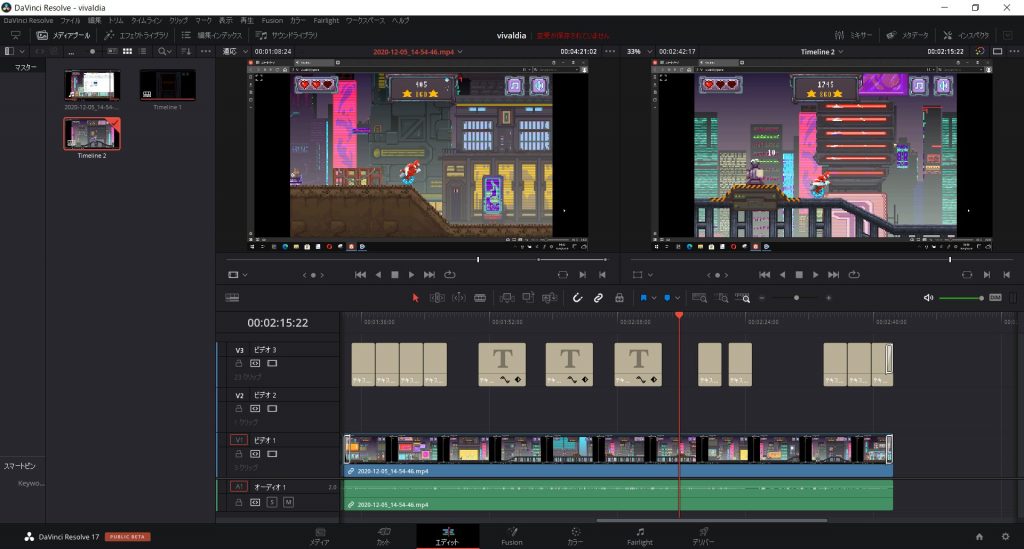
Task: Click the detail zoom icon
Action: pyautogui.click(x=721, y=298)
